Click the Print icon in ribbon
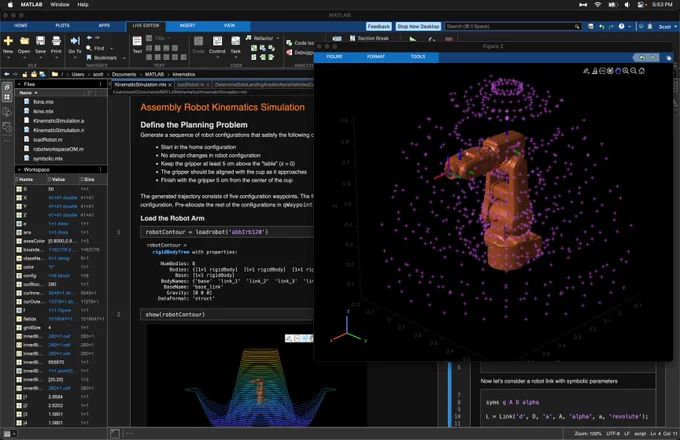 (x=56, y=41)
